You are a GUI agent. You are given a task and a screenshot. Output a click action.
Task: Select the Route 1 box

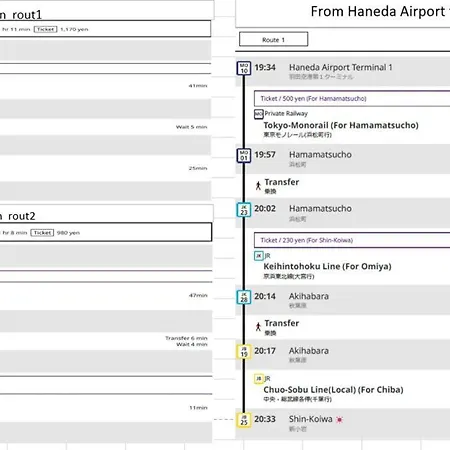coord(273,39)
